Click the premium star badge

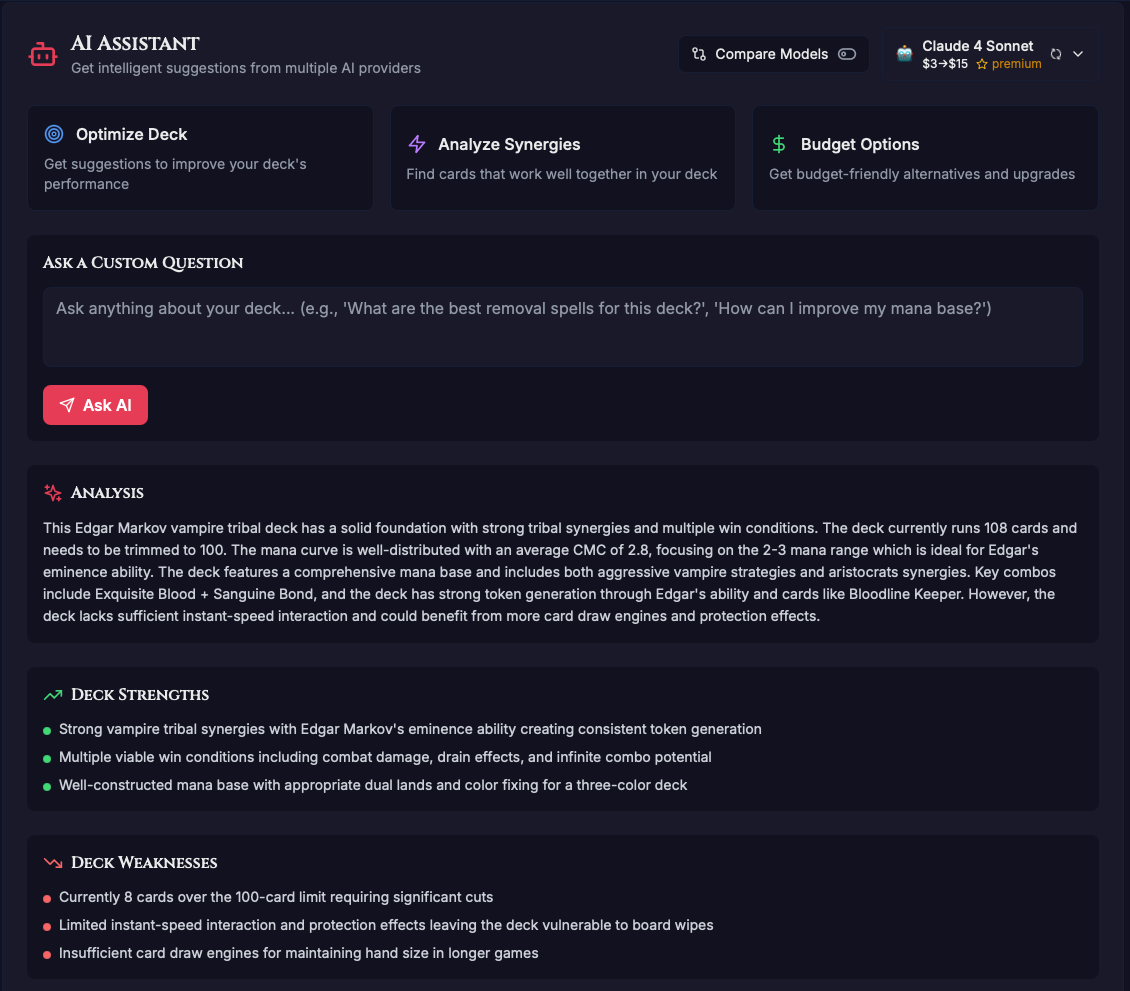1009,64
